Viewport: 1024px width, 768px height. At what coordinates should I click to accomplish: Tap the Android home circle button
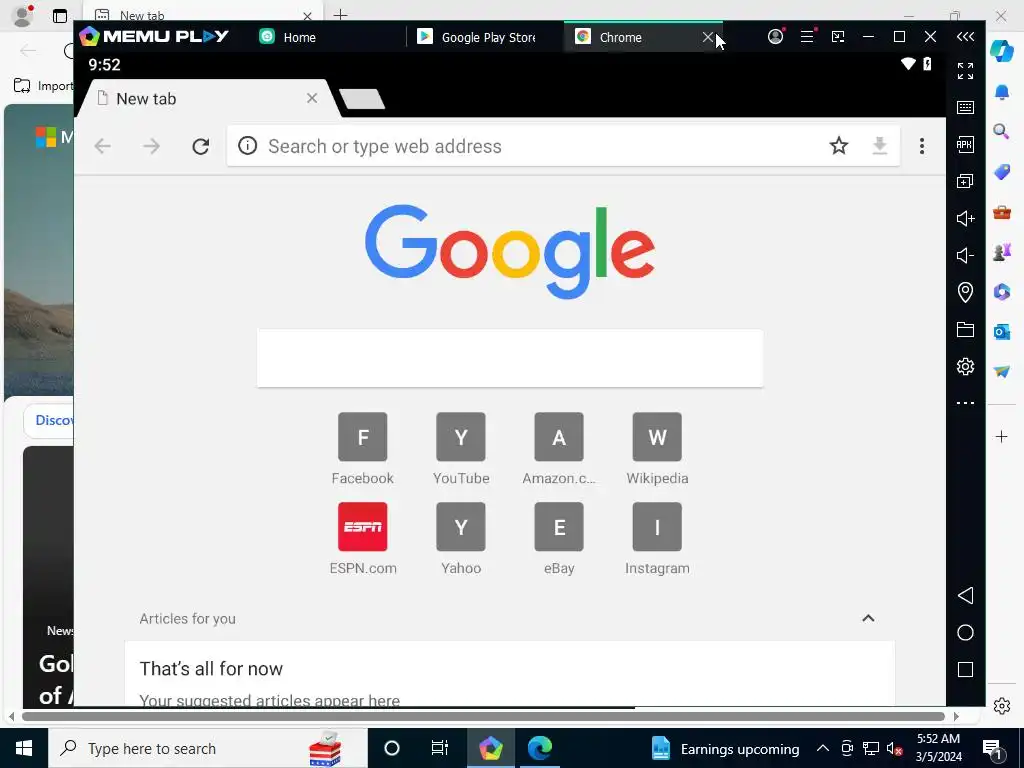pos(965,632)
